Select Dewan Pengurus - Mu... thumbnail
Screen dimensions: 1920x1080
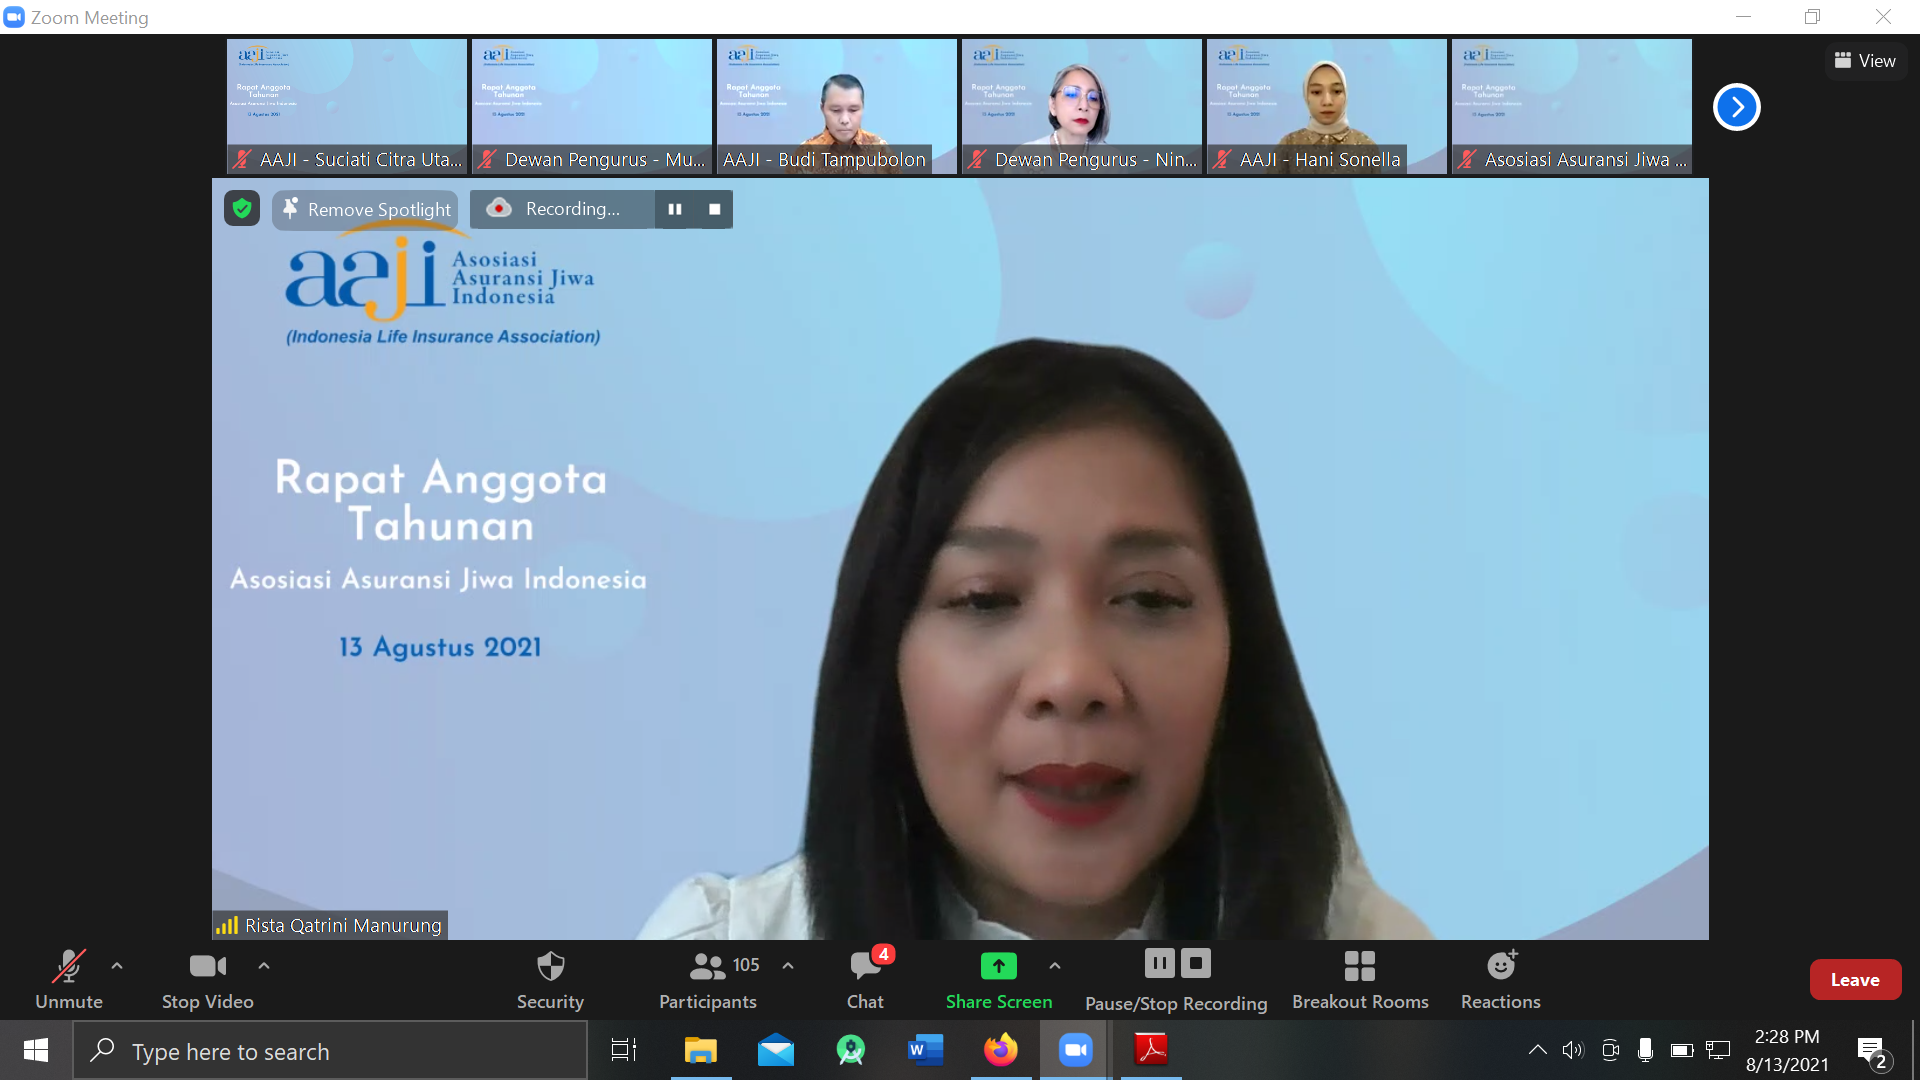(x=592, y=106)
